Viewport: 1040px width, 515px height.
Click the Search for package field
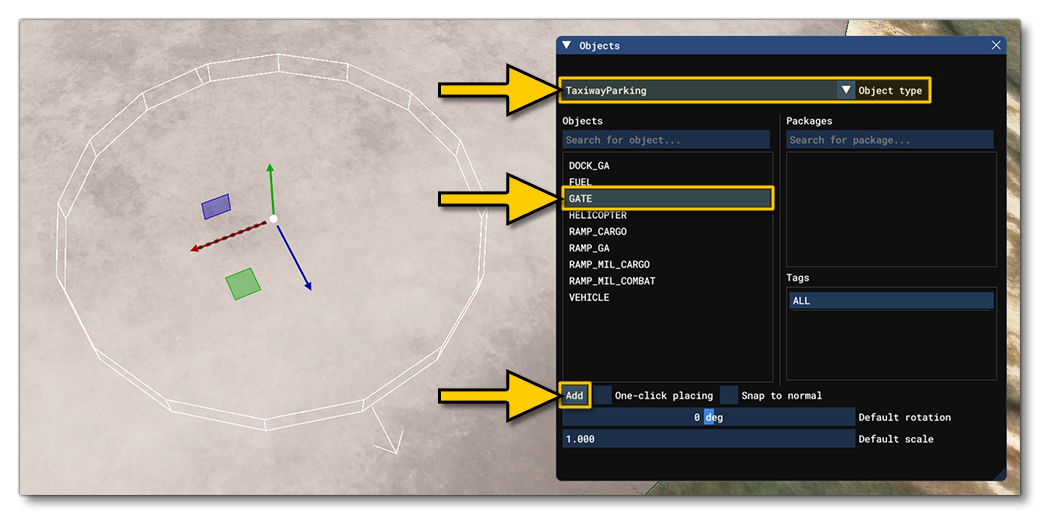[889, 140]
